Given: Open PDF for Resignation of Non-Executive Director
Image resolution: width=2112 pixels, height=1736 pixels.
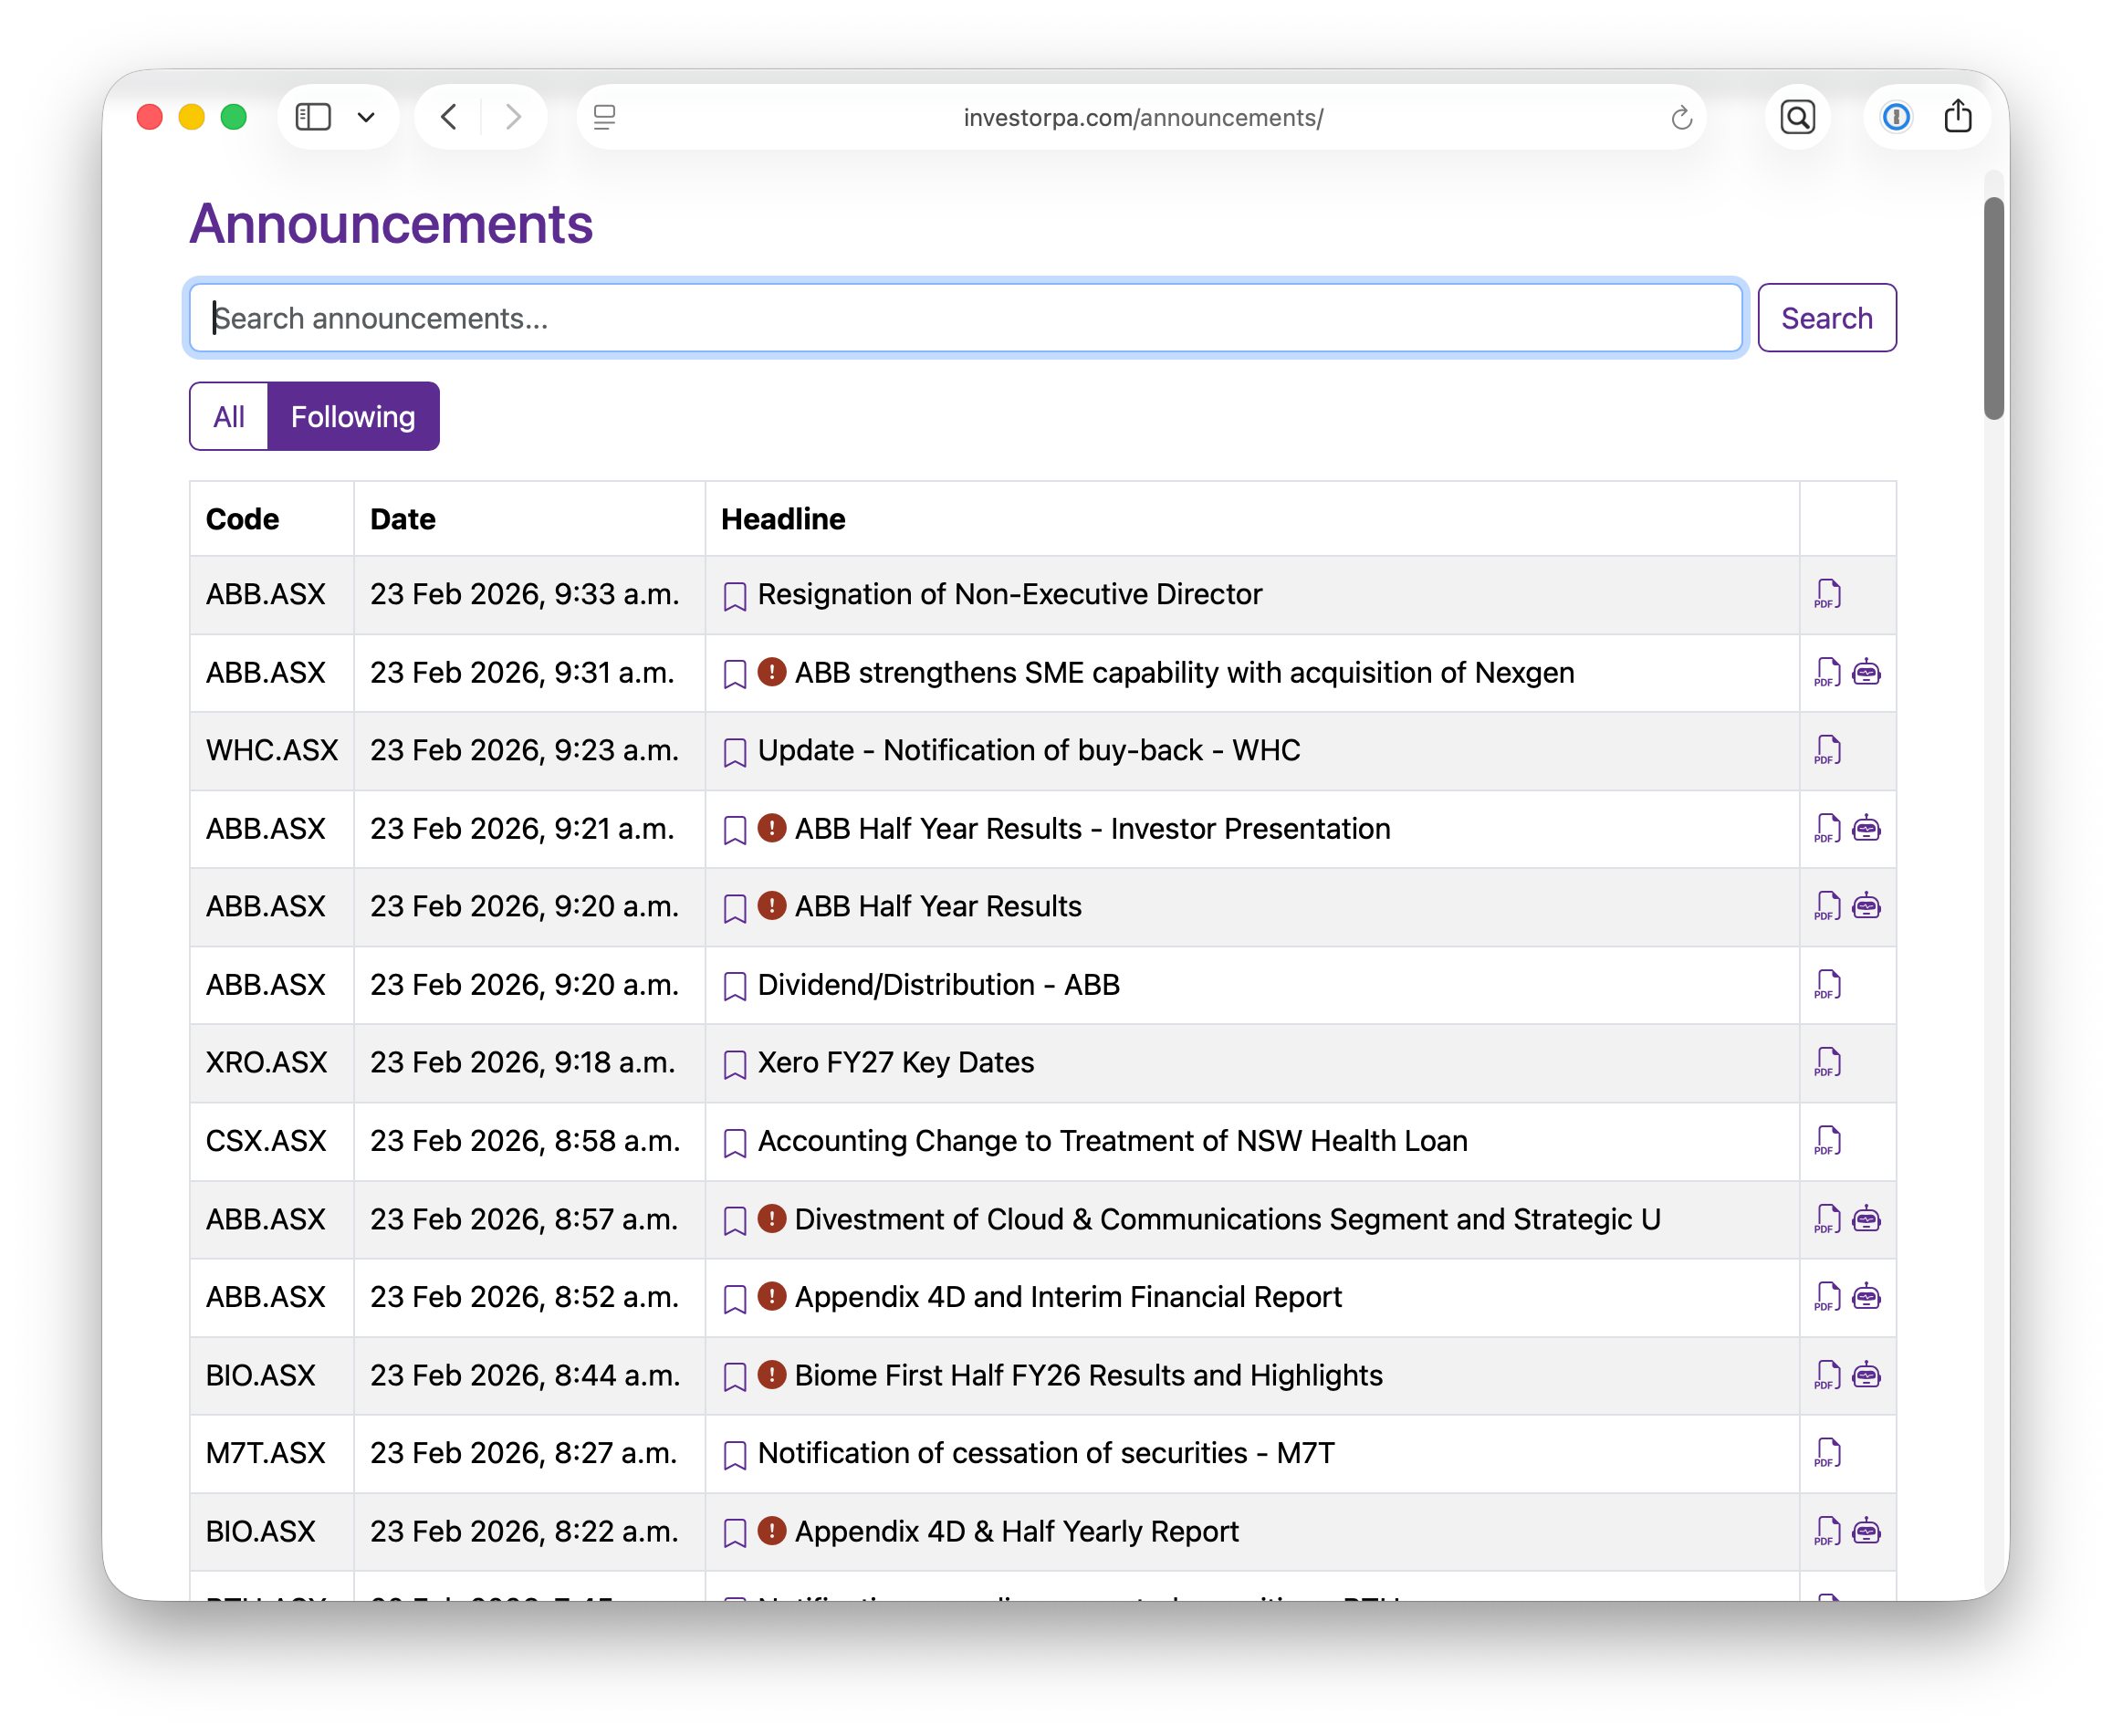Looking at the screenshot, I should tap(1827, 595).
